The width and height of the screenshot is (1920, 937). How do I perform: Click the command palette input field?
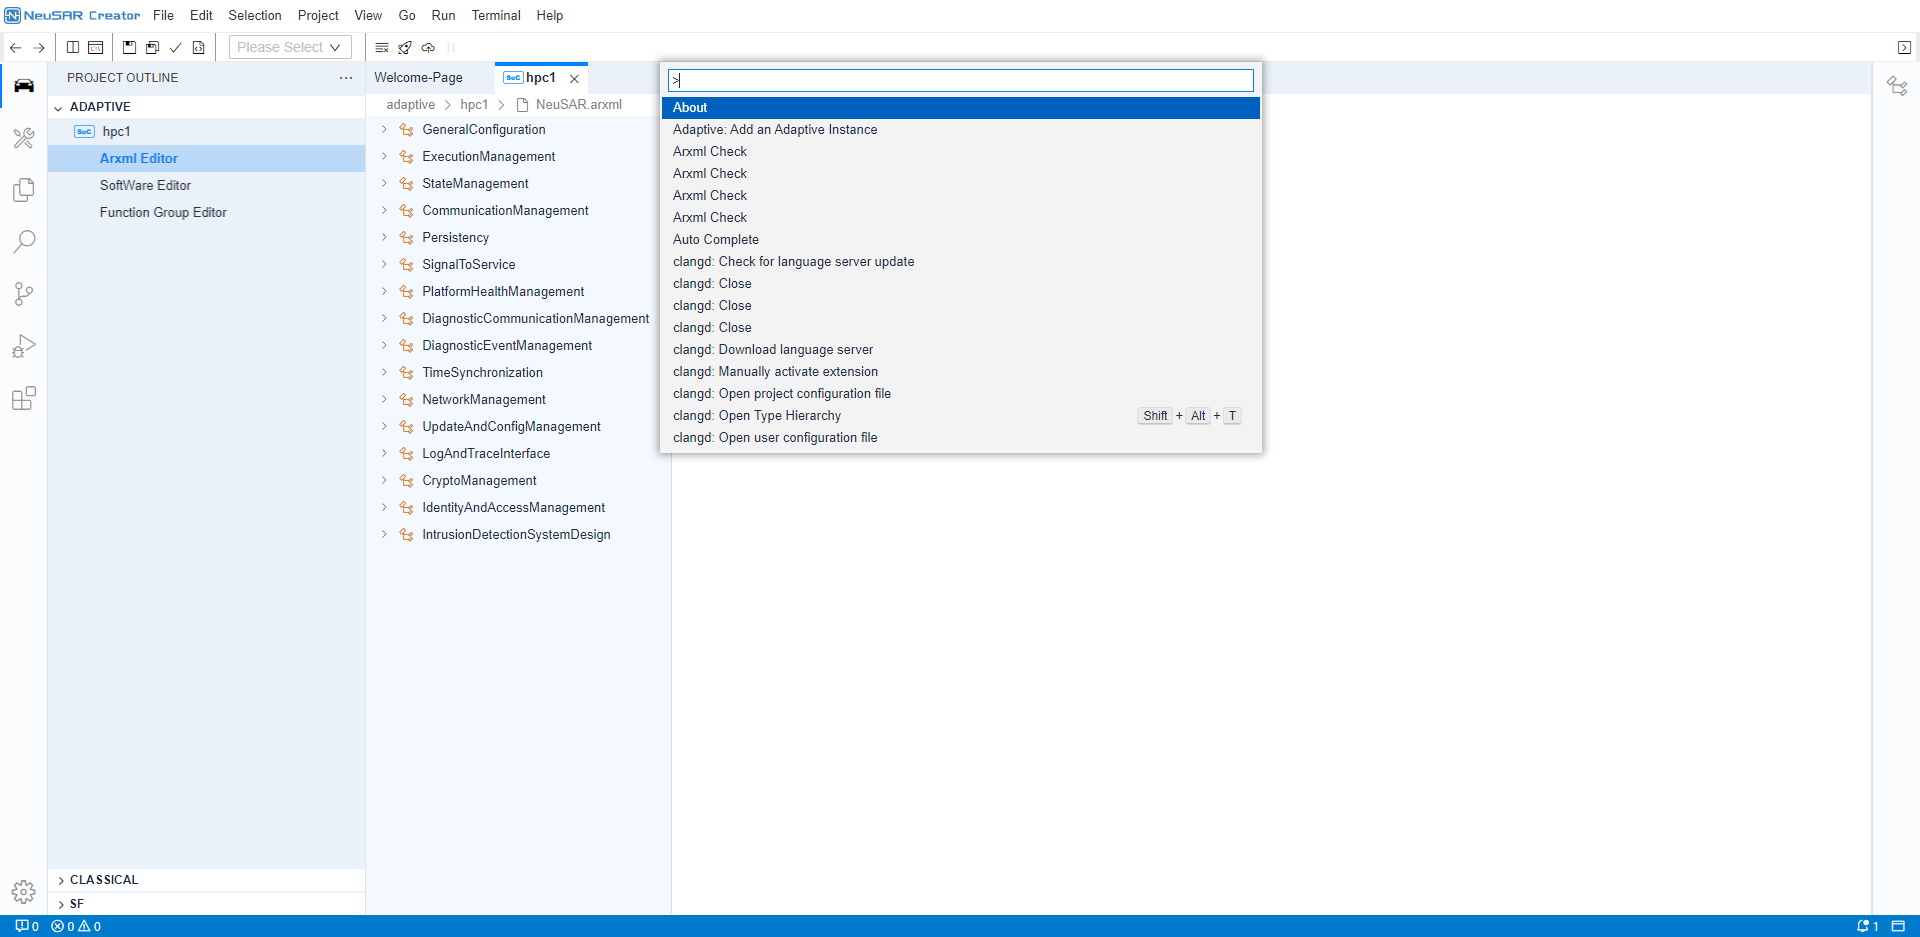(960, 80)
